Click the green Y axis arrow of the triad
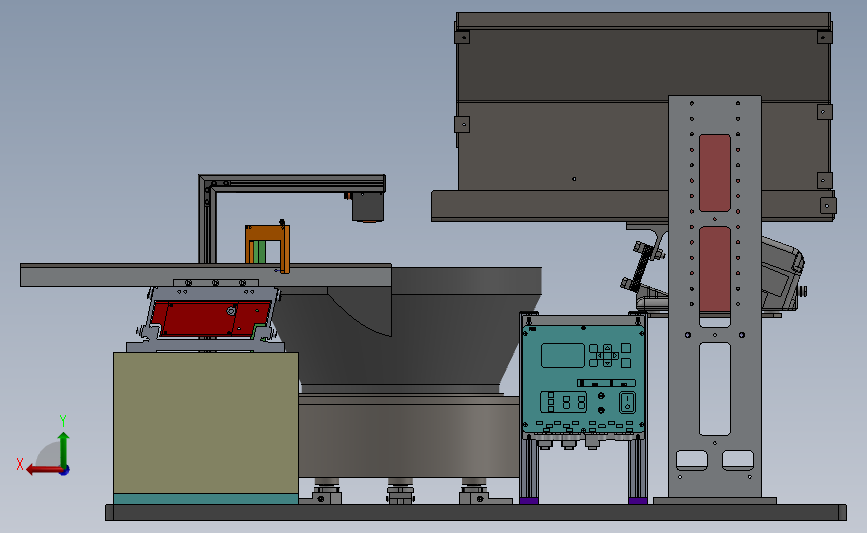 (x=64, y=449)
